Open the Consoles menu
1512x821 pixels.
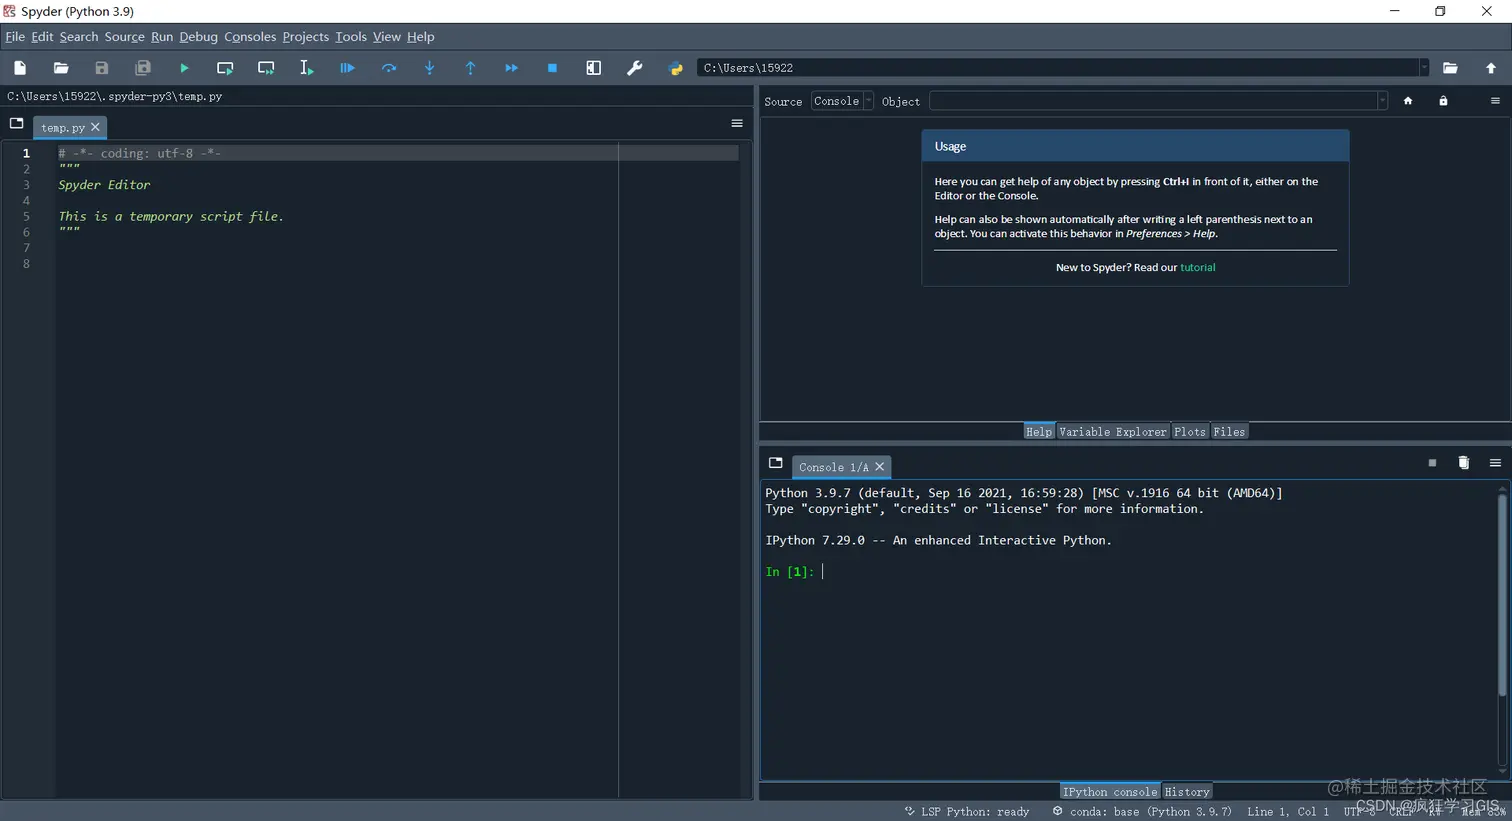point(250,37)
